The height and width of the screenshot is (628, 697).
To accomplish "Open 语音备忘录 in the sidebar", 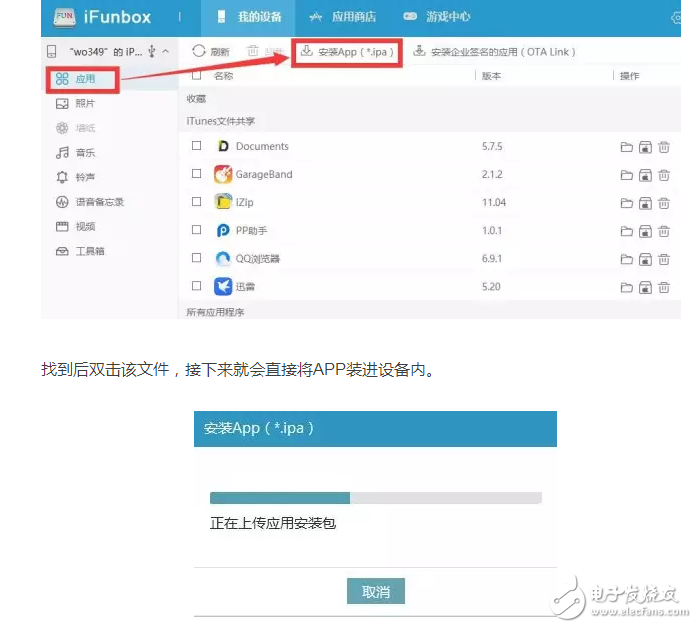I will coord(90,202).
